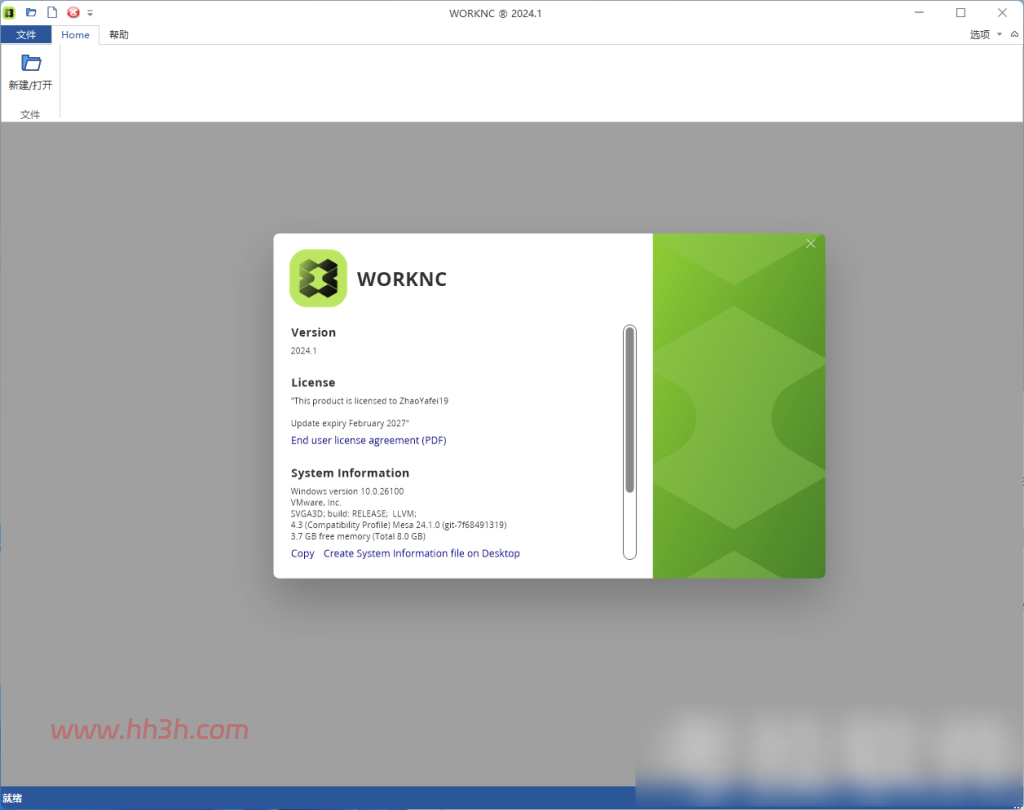Click the "System Information" heading
This screenshot has width=1024, height=810.
[350, 473]
